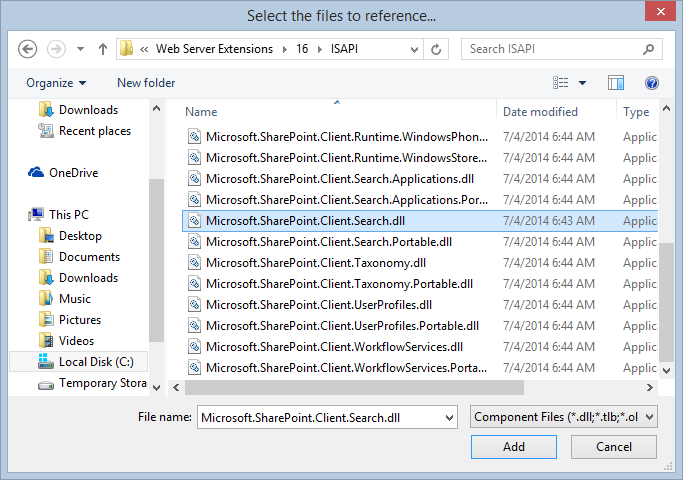The image size is (683, 480).
Task: Open the arrow after the 16 breadcrumb
Action: pyautogui.click(x=320, y=49)
